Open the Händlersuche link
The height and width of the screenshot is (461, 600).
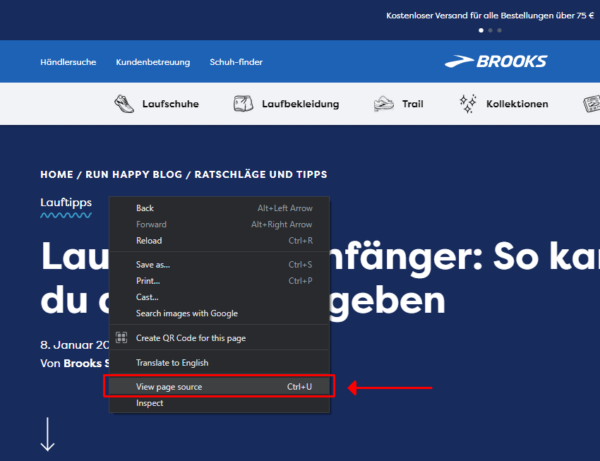coord(68,62)
